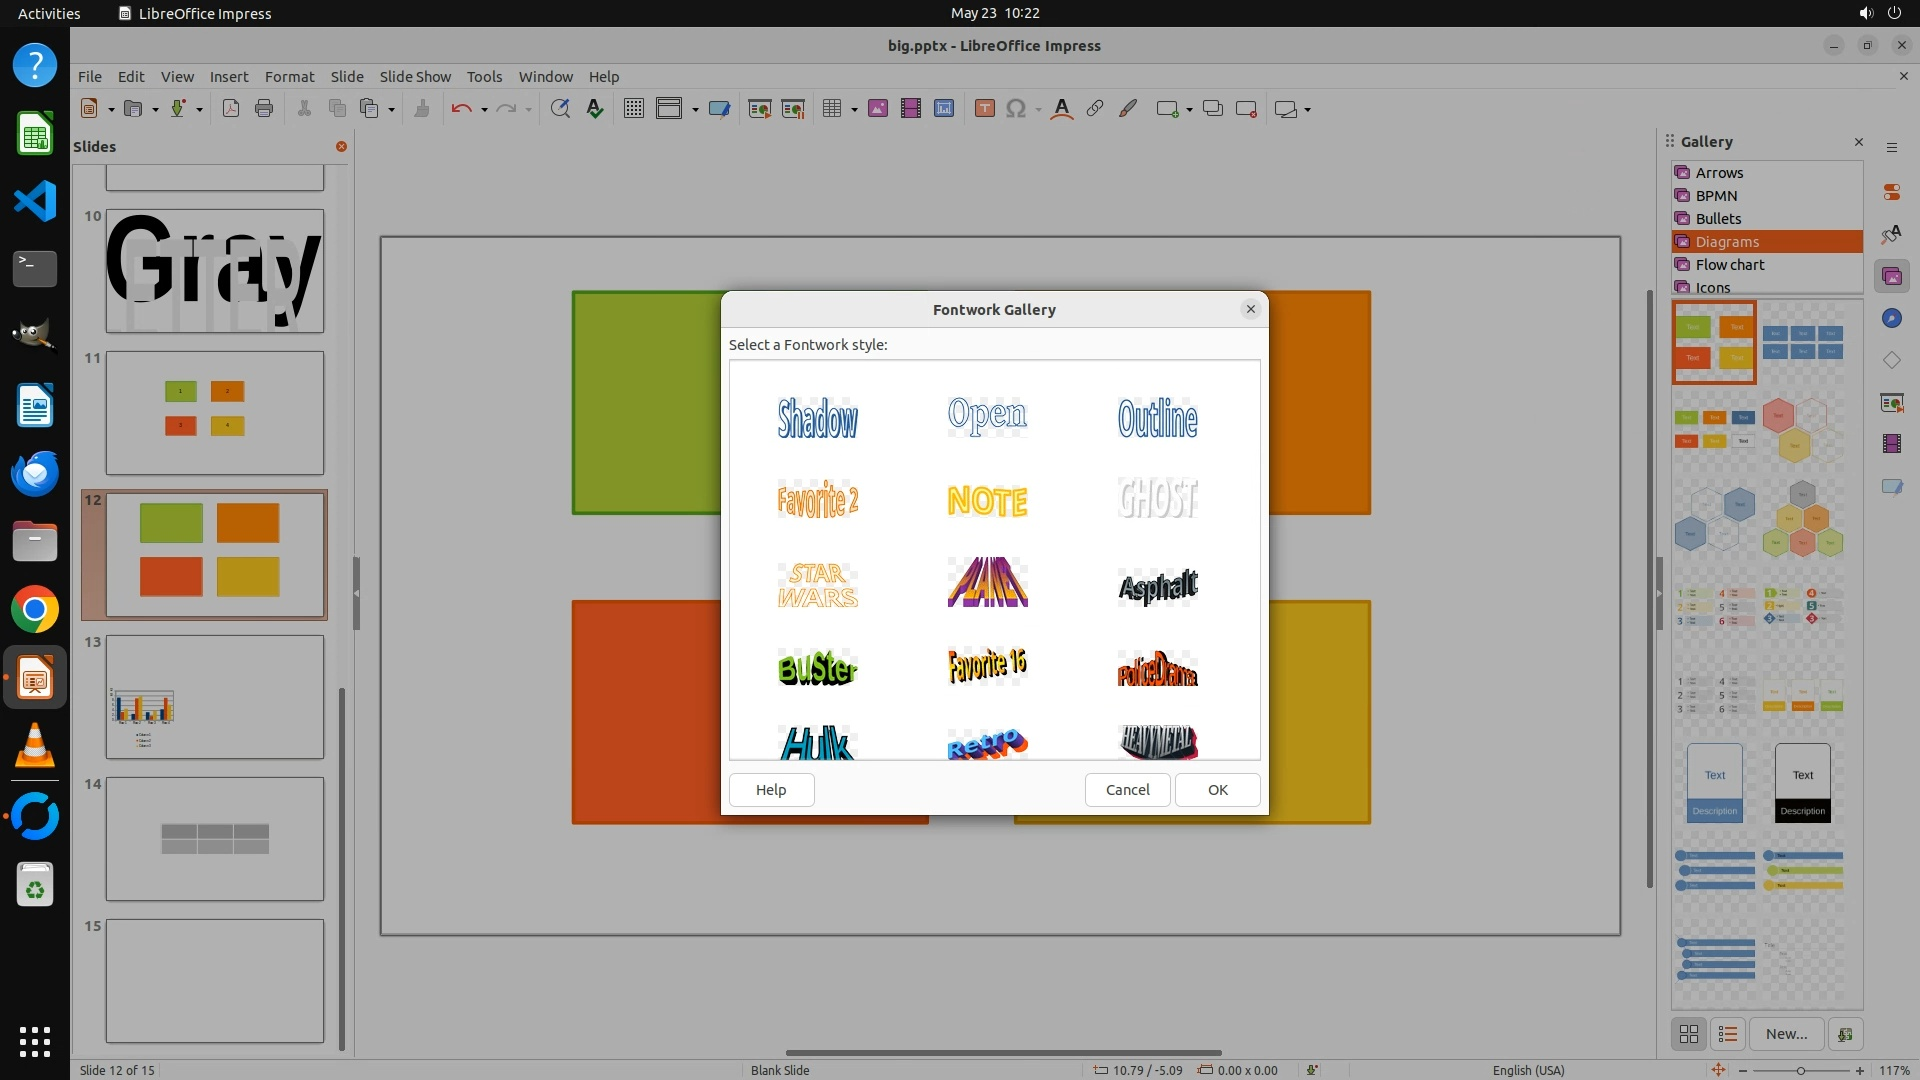Viewport: 1920px width, 1080px height.
Task: Expand the Display Views dropdown arrow
Action: (695, 110)
